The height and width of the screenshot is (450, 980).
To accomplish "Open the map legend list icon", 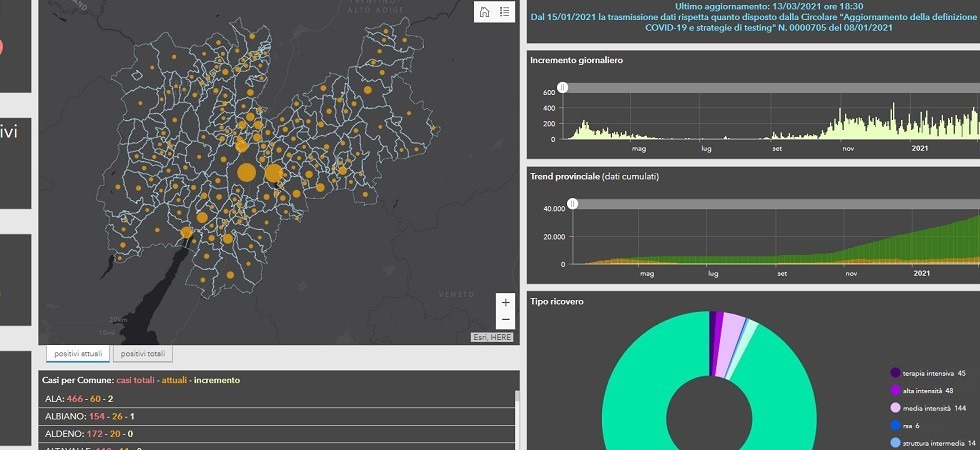I will (504, 11).
